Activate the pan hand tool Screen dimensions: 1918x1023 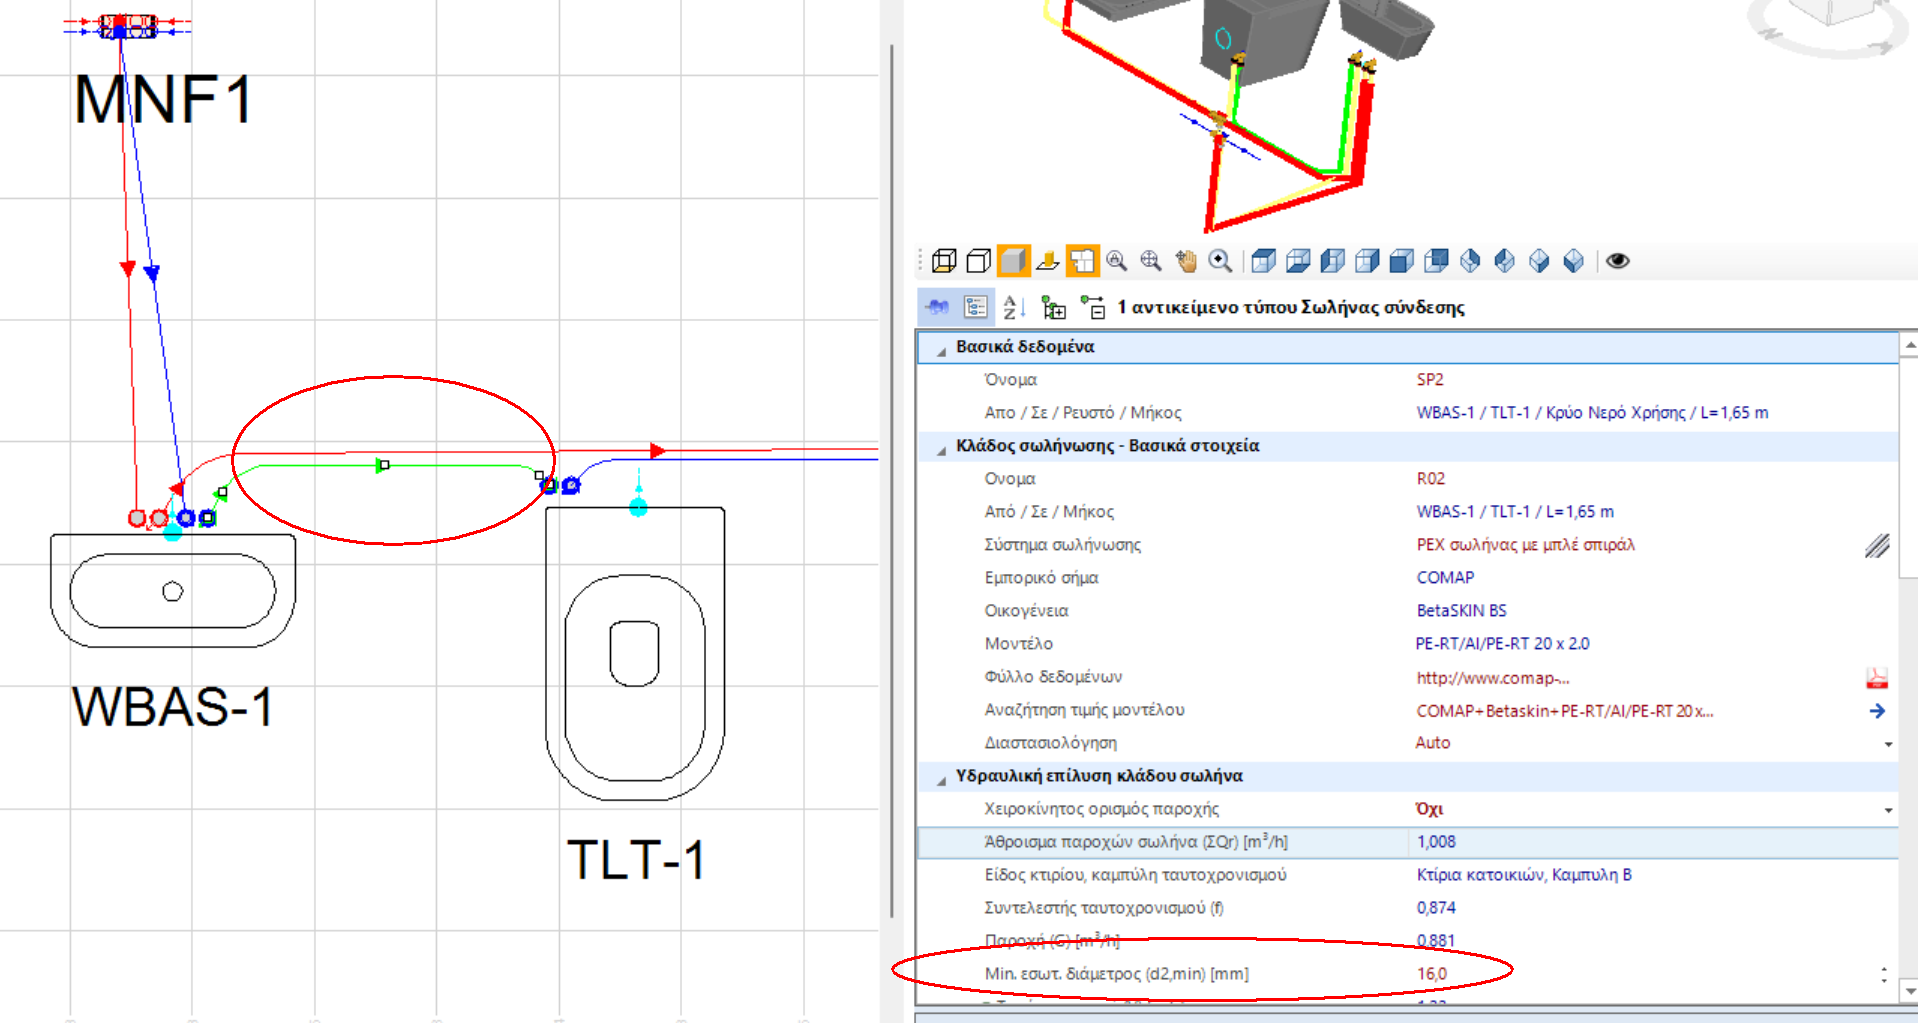[x=1185, y=260]
